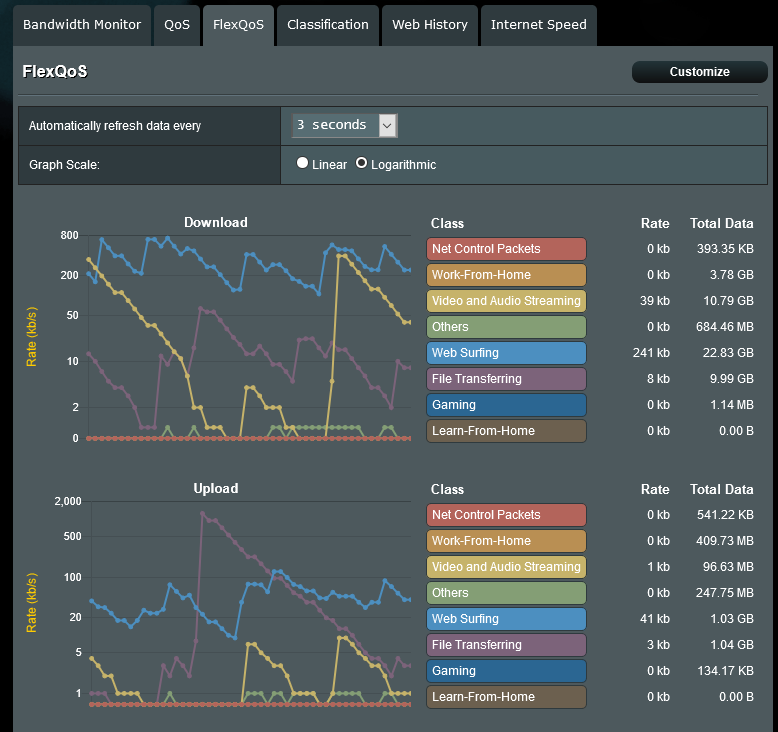Select the Logarithmic graph scale option
Image resolution: width=778 pixels, height=732 pixels.
click(x=362, y=164)
